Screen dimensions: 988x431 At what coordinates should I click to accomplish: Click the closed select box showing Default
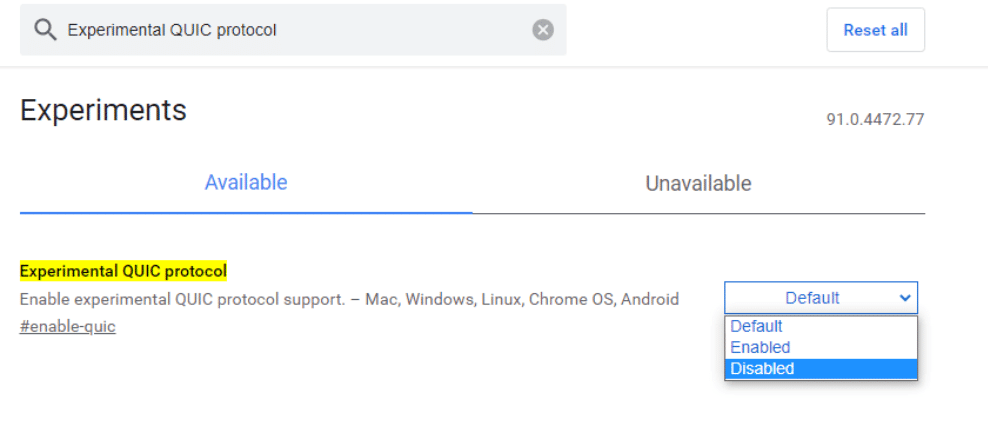pyautogui.click(x=811, y=298)
